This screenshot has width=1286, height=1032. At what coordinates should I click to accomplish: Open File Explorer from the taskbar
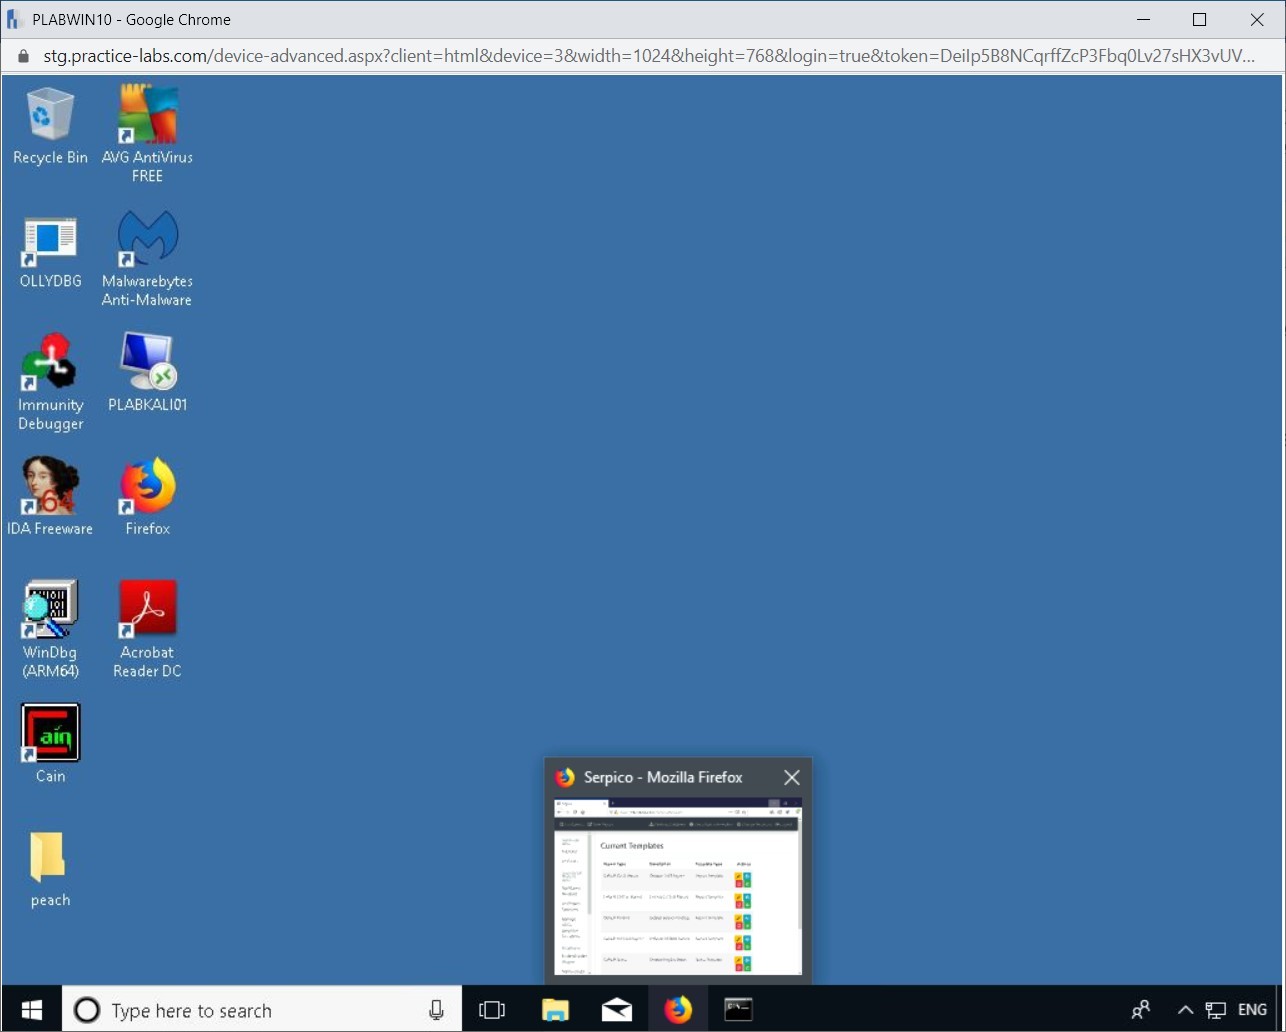point(555,1010)
